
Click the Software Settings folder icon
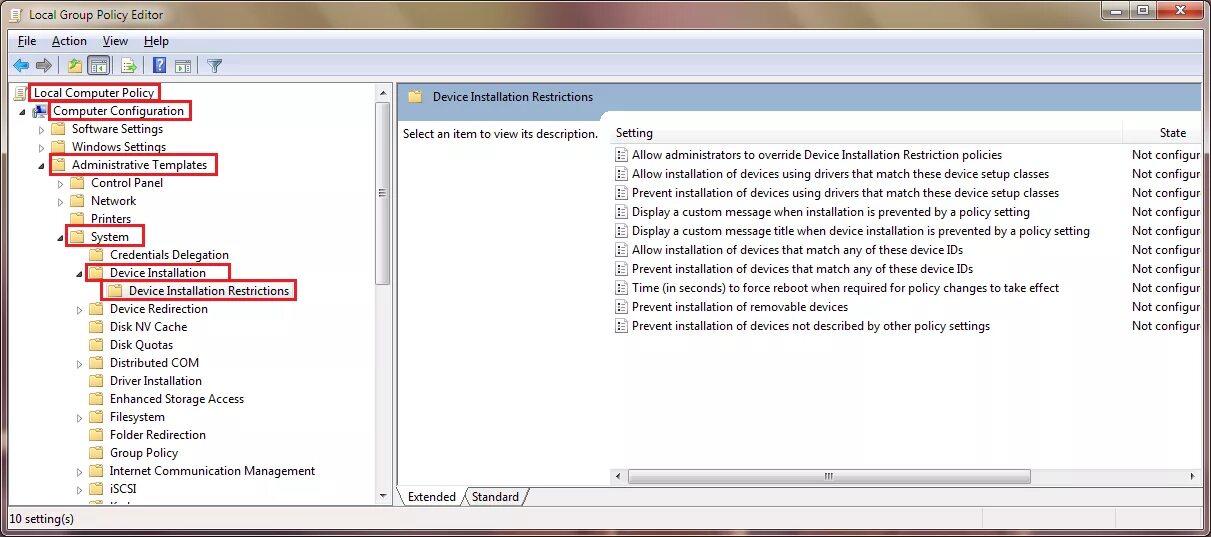coord(58,129)
